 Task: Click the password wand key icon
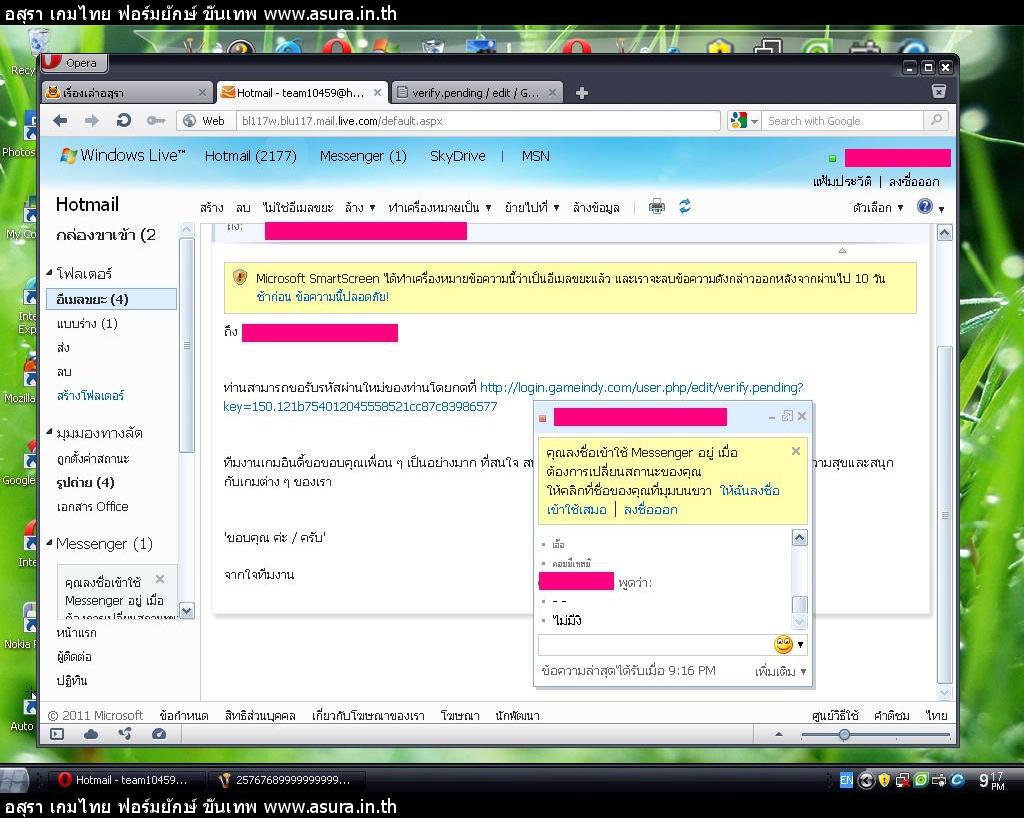point(155,121)
